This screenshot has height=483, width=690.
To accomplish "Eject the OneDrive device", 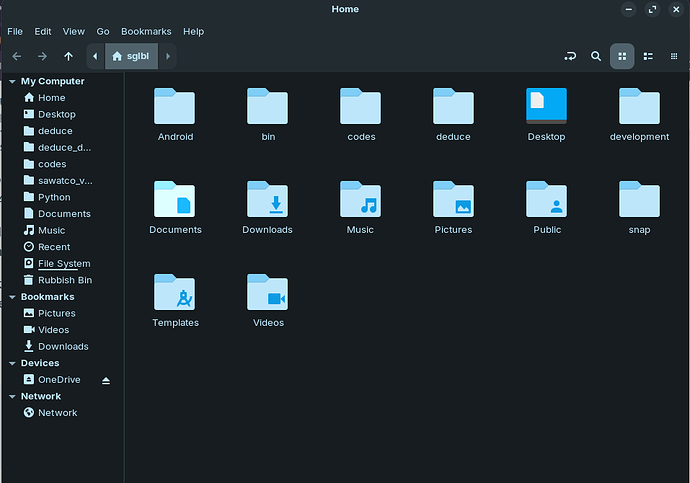I will point(106,380).
